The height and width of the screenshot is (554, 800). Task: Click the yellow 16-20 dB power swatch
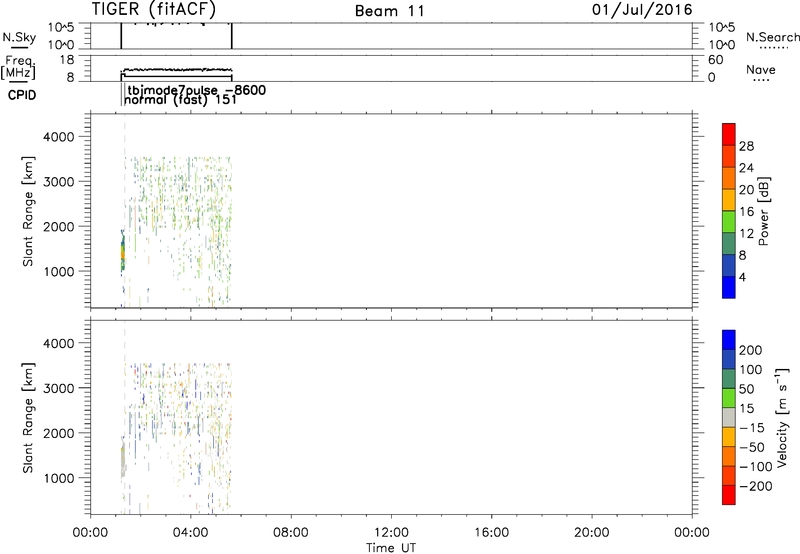729,199
